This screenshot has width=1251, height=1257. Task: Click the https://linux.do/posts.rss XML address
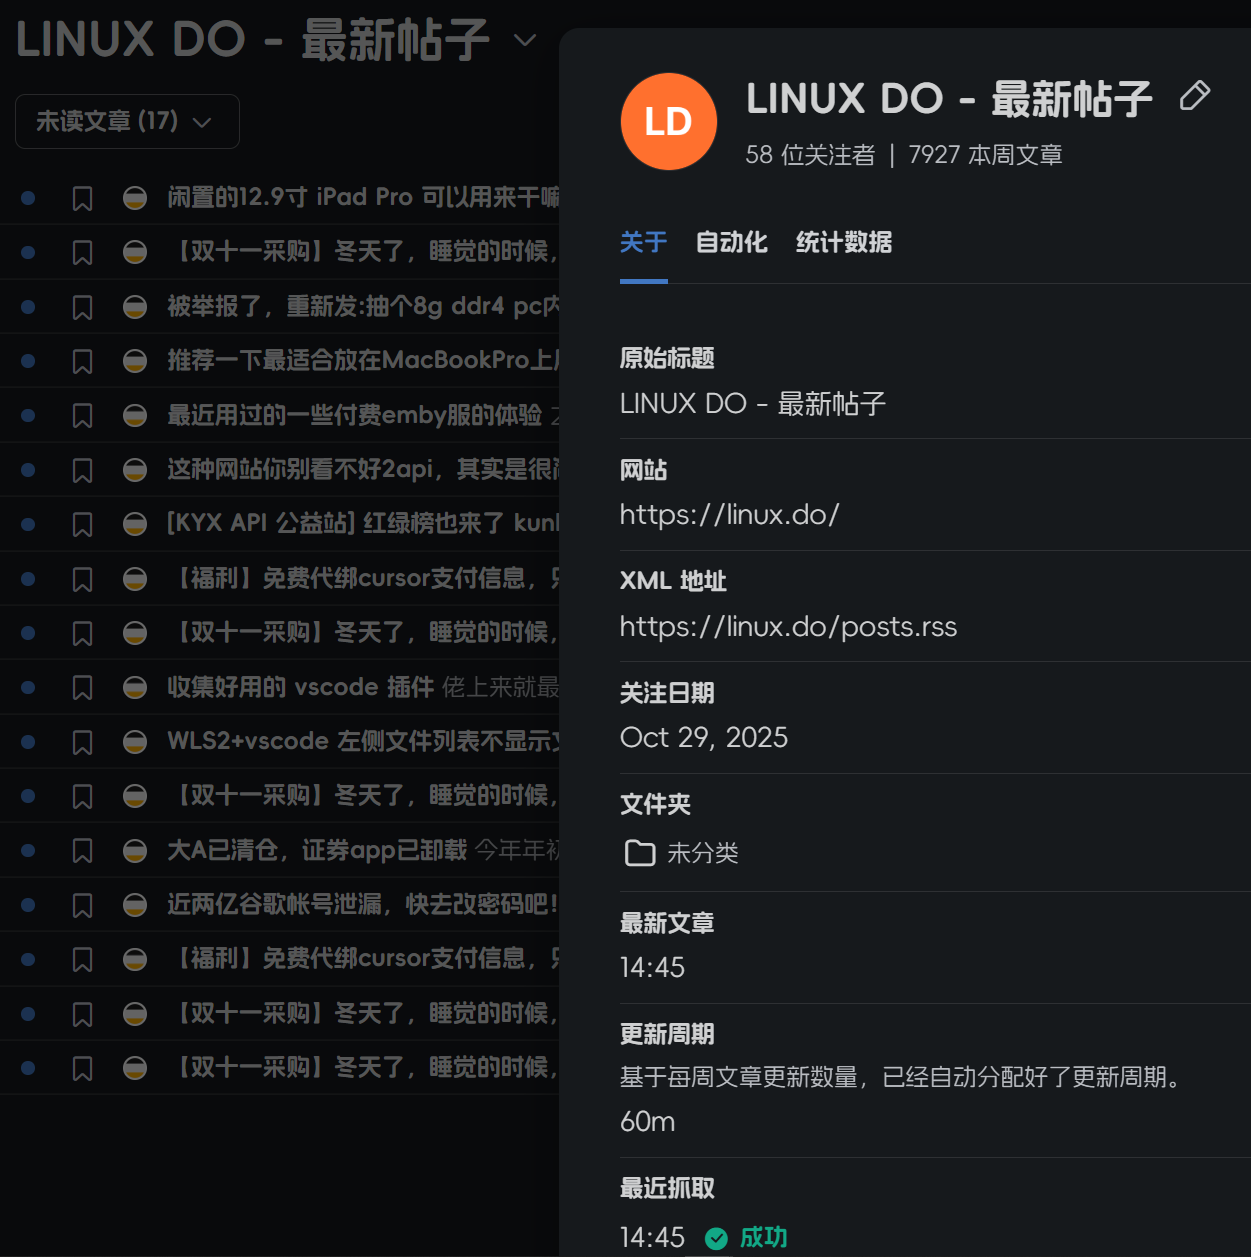[788, 627]
